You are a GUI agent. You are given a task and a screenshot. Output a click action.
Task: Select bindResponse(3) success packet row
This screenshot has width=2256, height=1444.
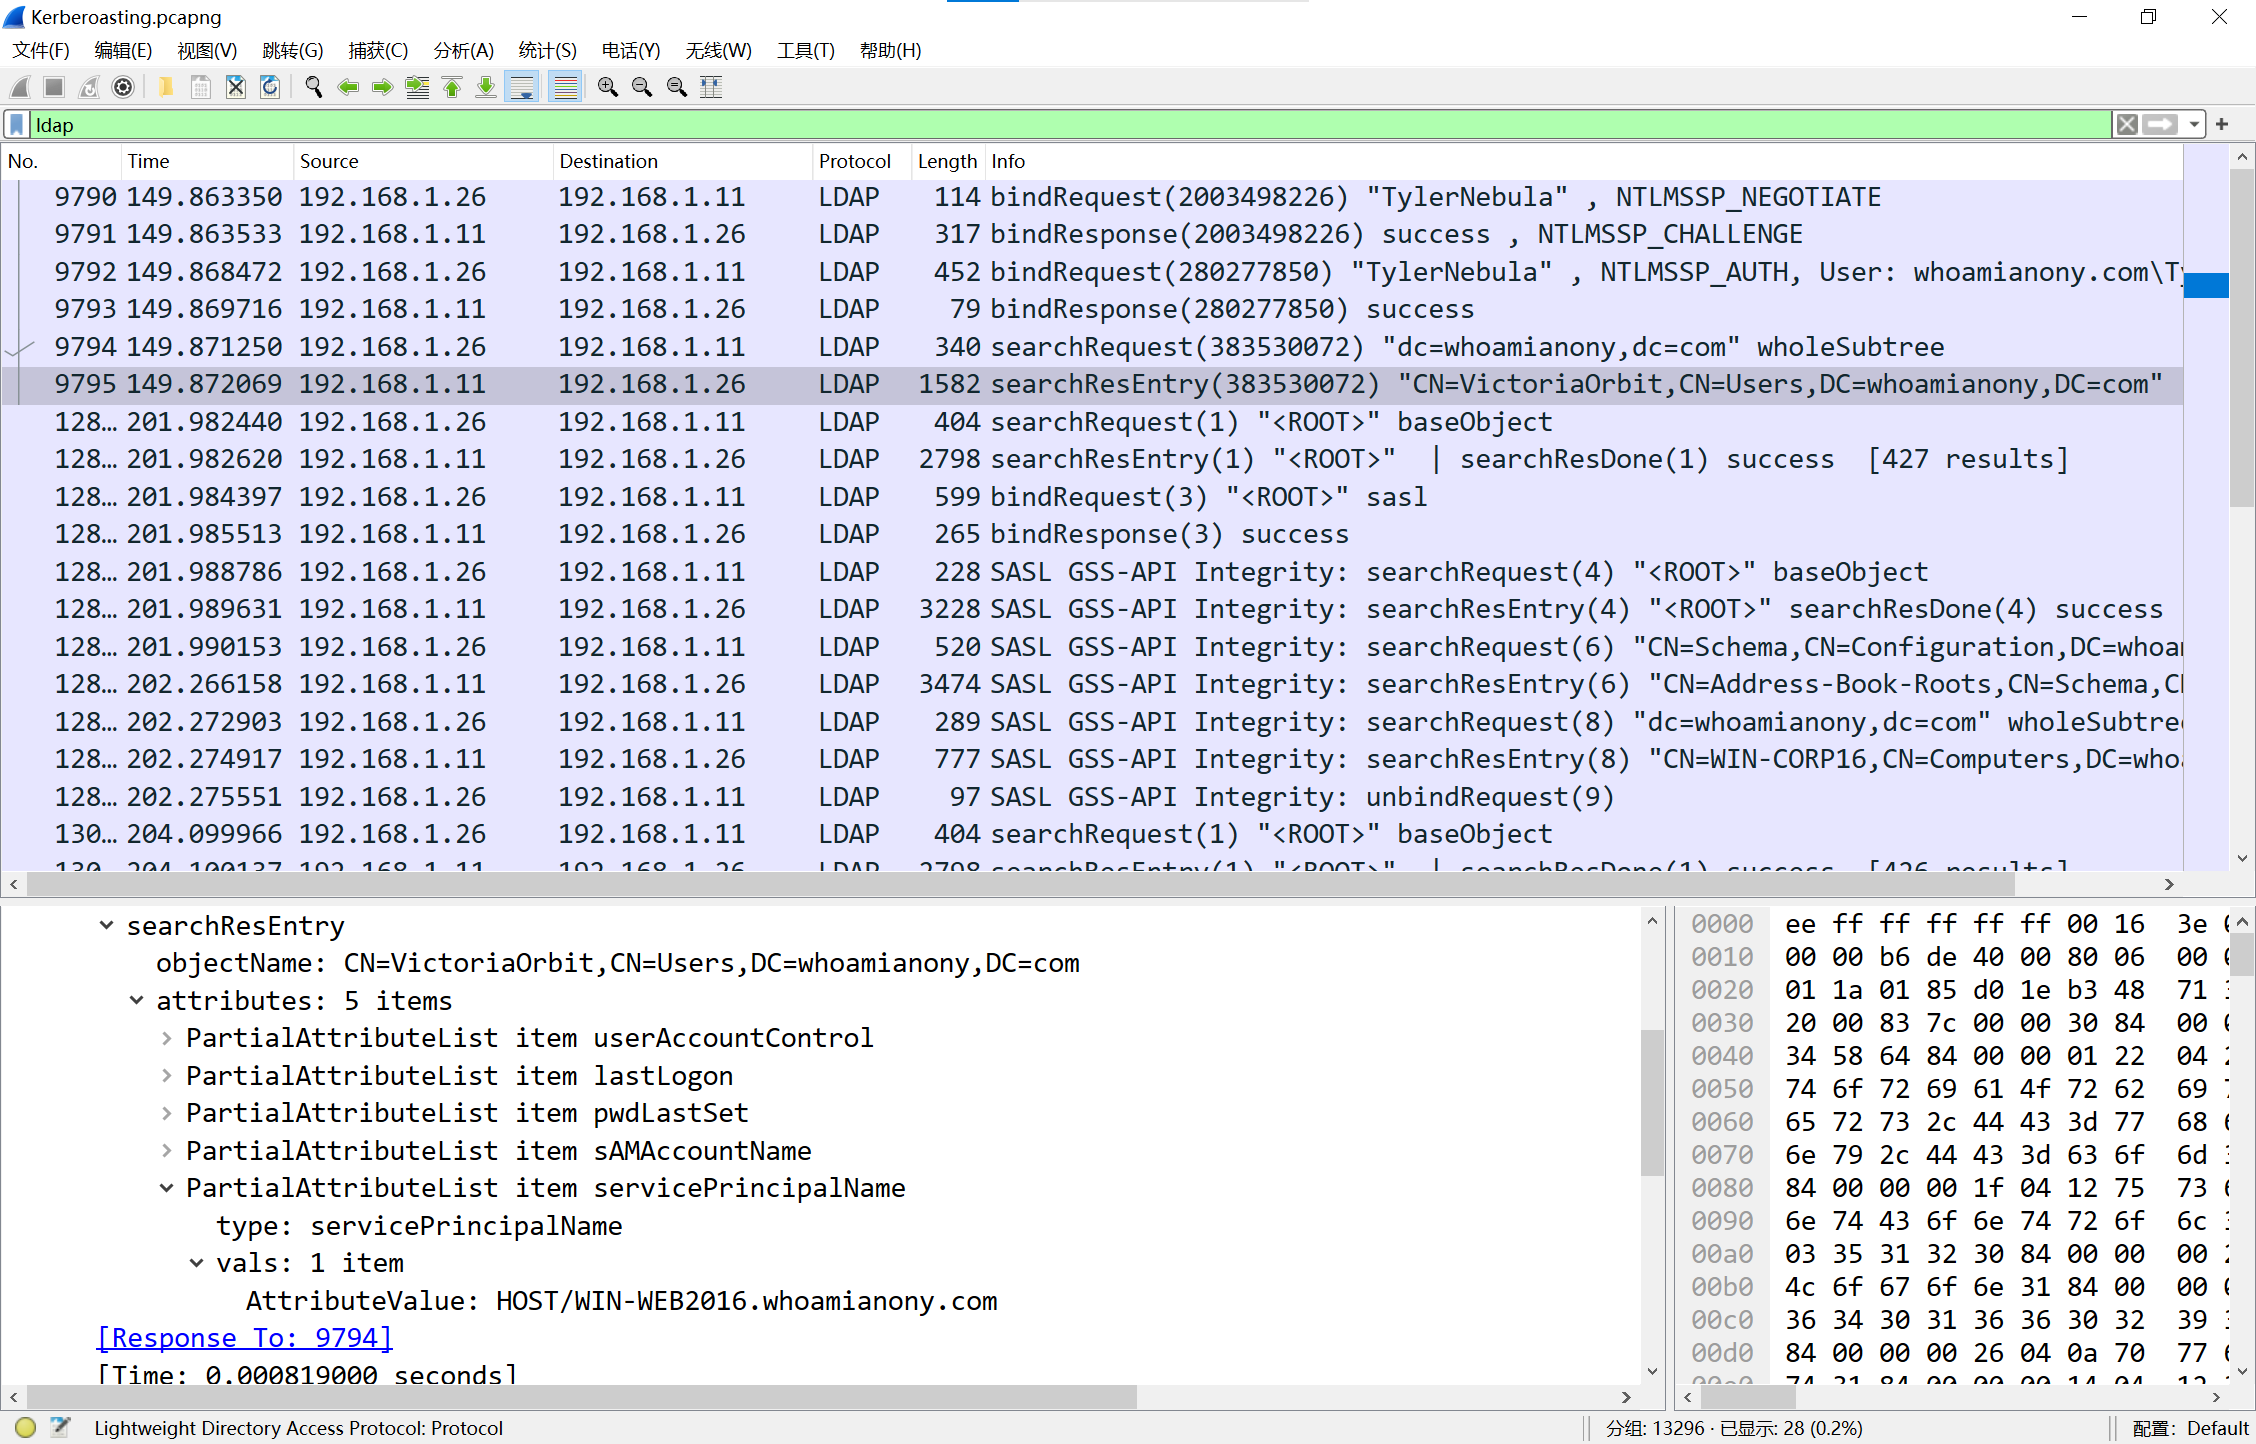(1092, 534)
